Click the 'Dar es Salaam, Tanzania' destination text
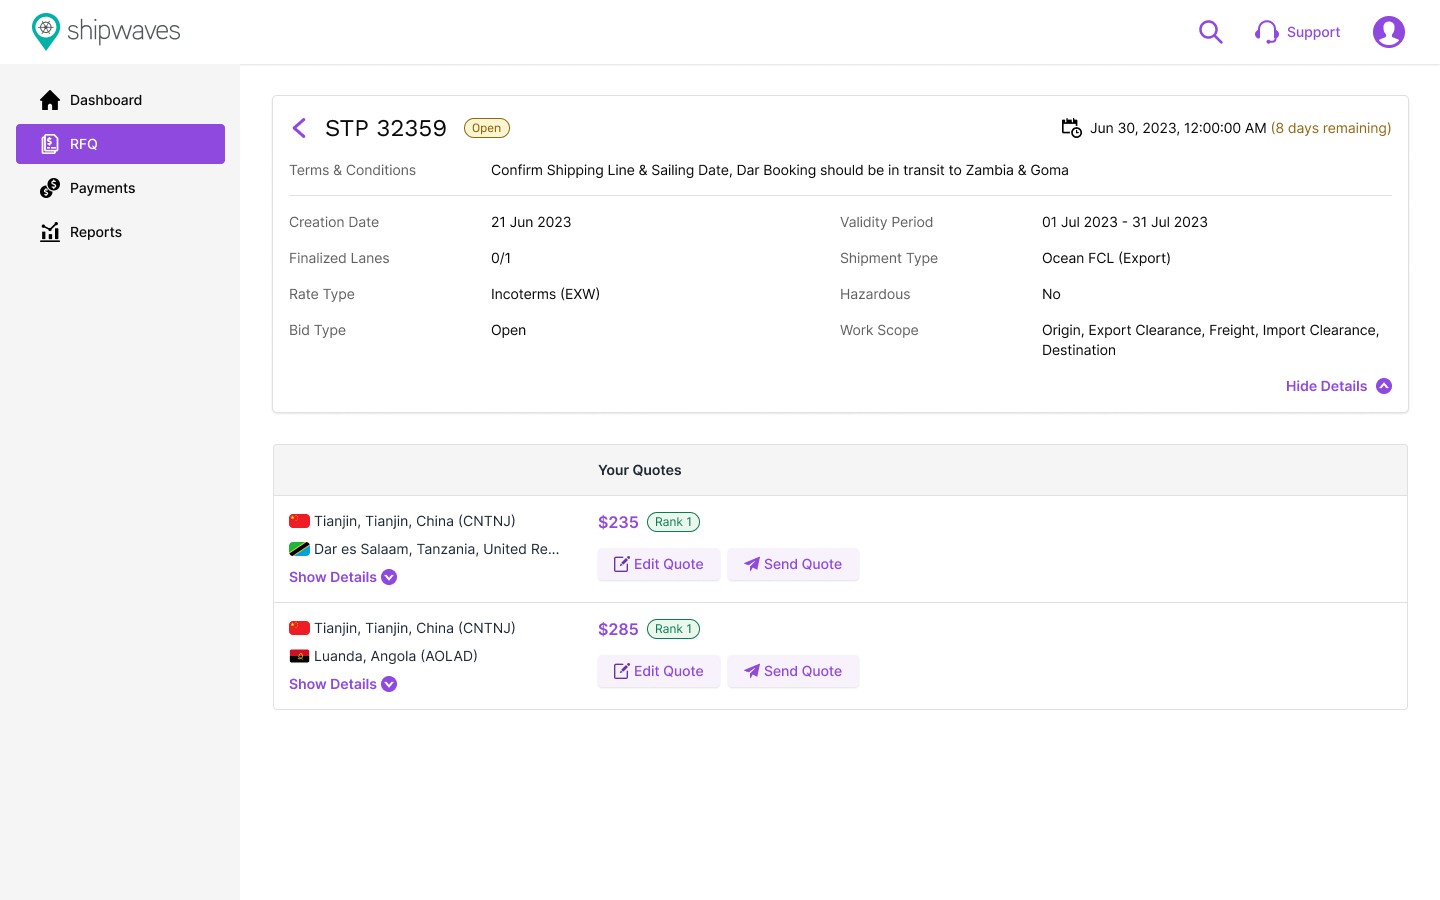Viewport: 1440px width, 900px height. (437, 549)
